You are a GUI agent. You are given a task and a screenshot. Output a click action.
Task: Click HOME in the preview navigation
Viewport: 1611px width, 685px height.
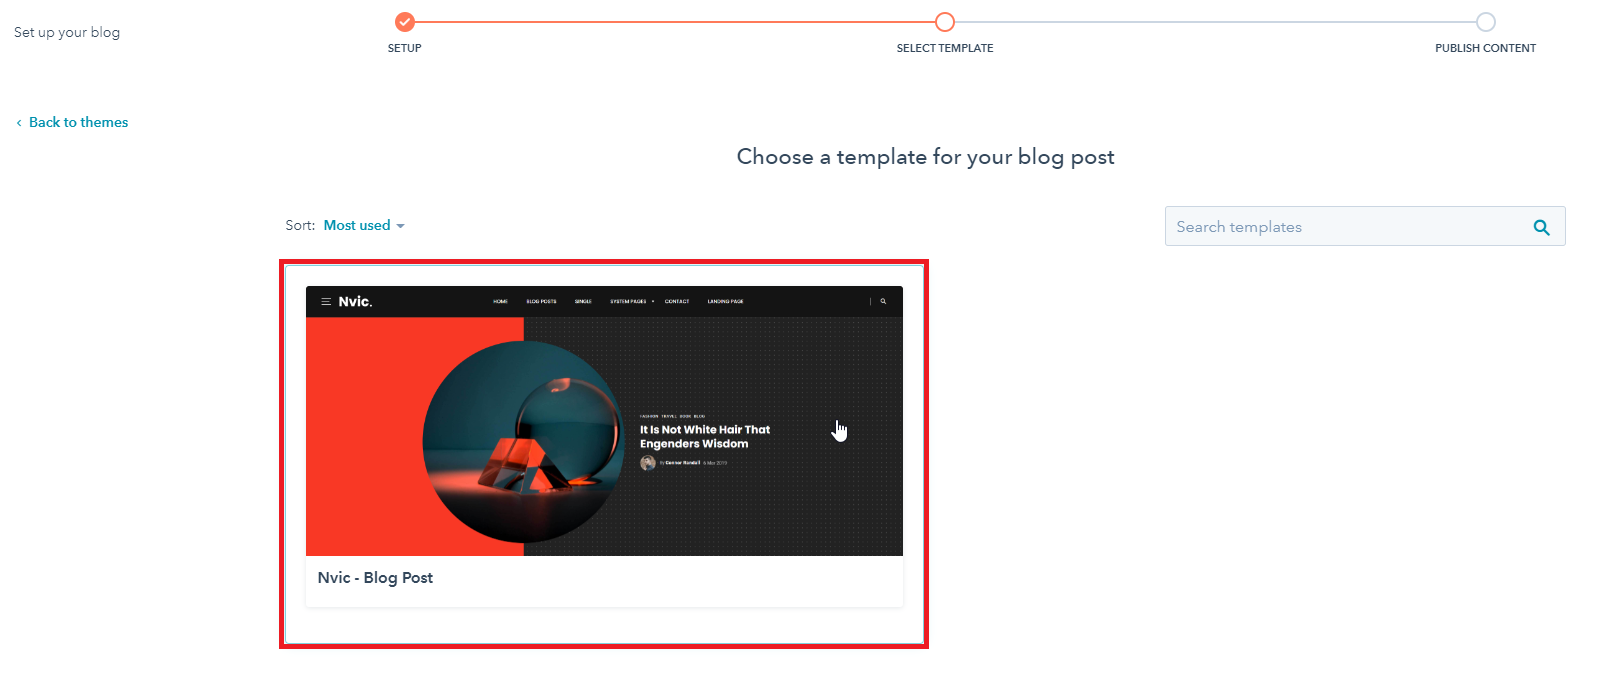pyautogui.click(x=500, y=301)
